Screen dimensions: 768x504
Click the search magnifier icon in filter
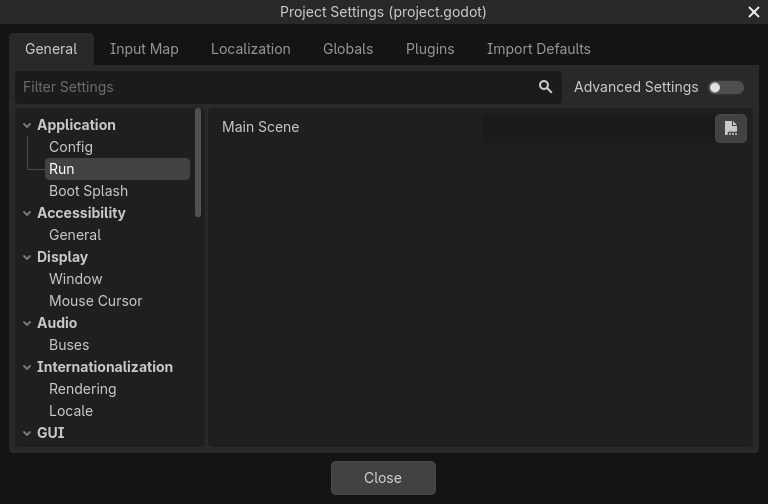click(x=545, y=87)
